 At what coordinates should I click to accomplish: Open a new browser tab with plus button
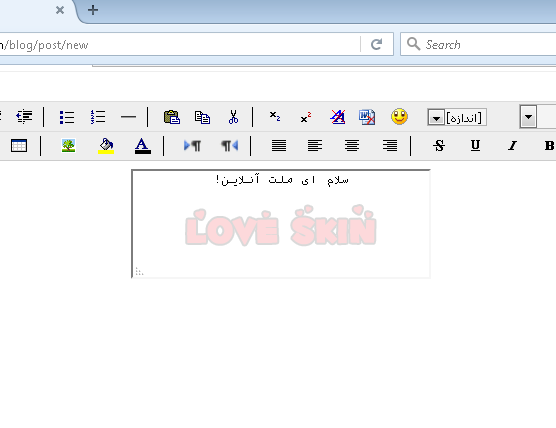(93, 10)
